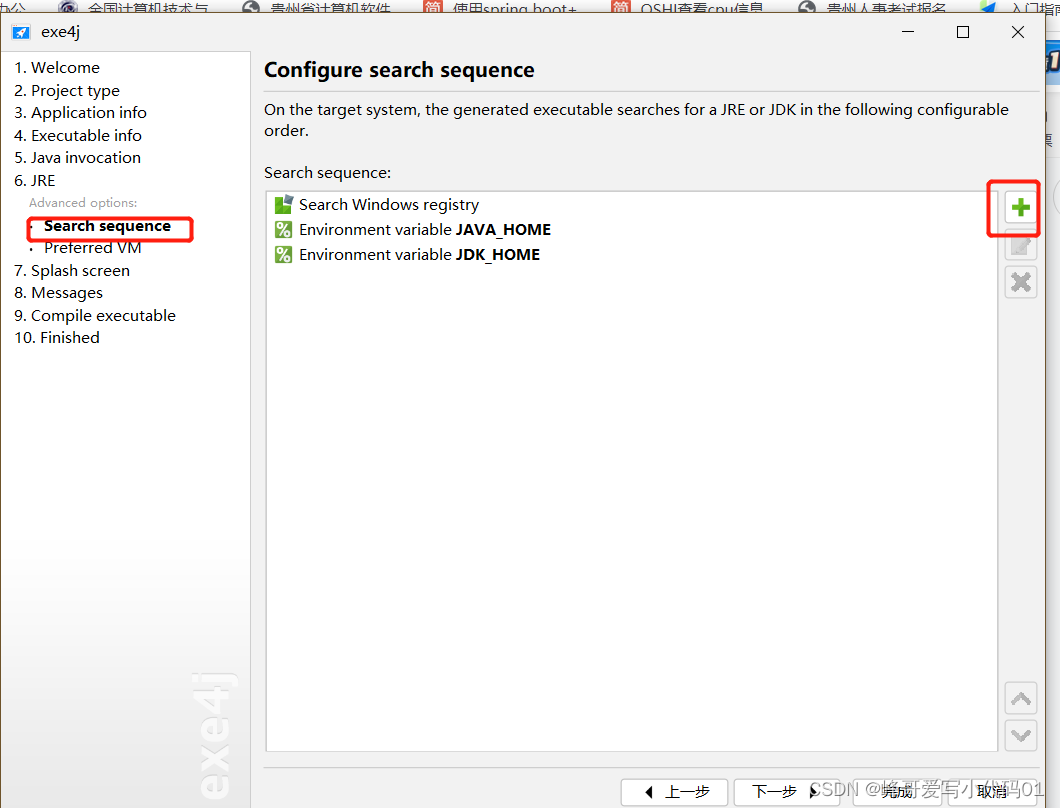This screenshot has height=808, width=1060.
Task: Go to step 2. Project type
Action: coord(67,91)
